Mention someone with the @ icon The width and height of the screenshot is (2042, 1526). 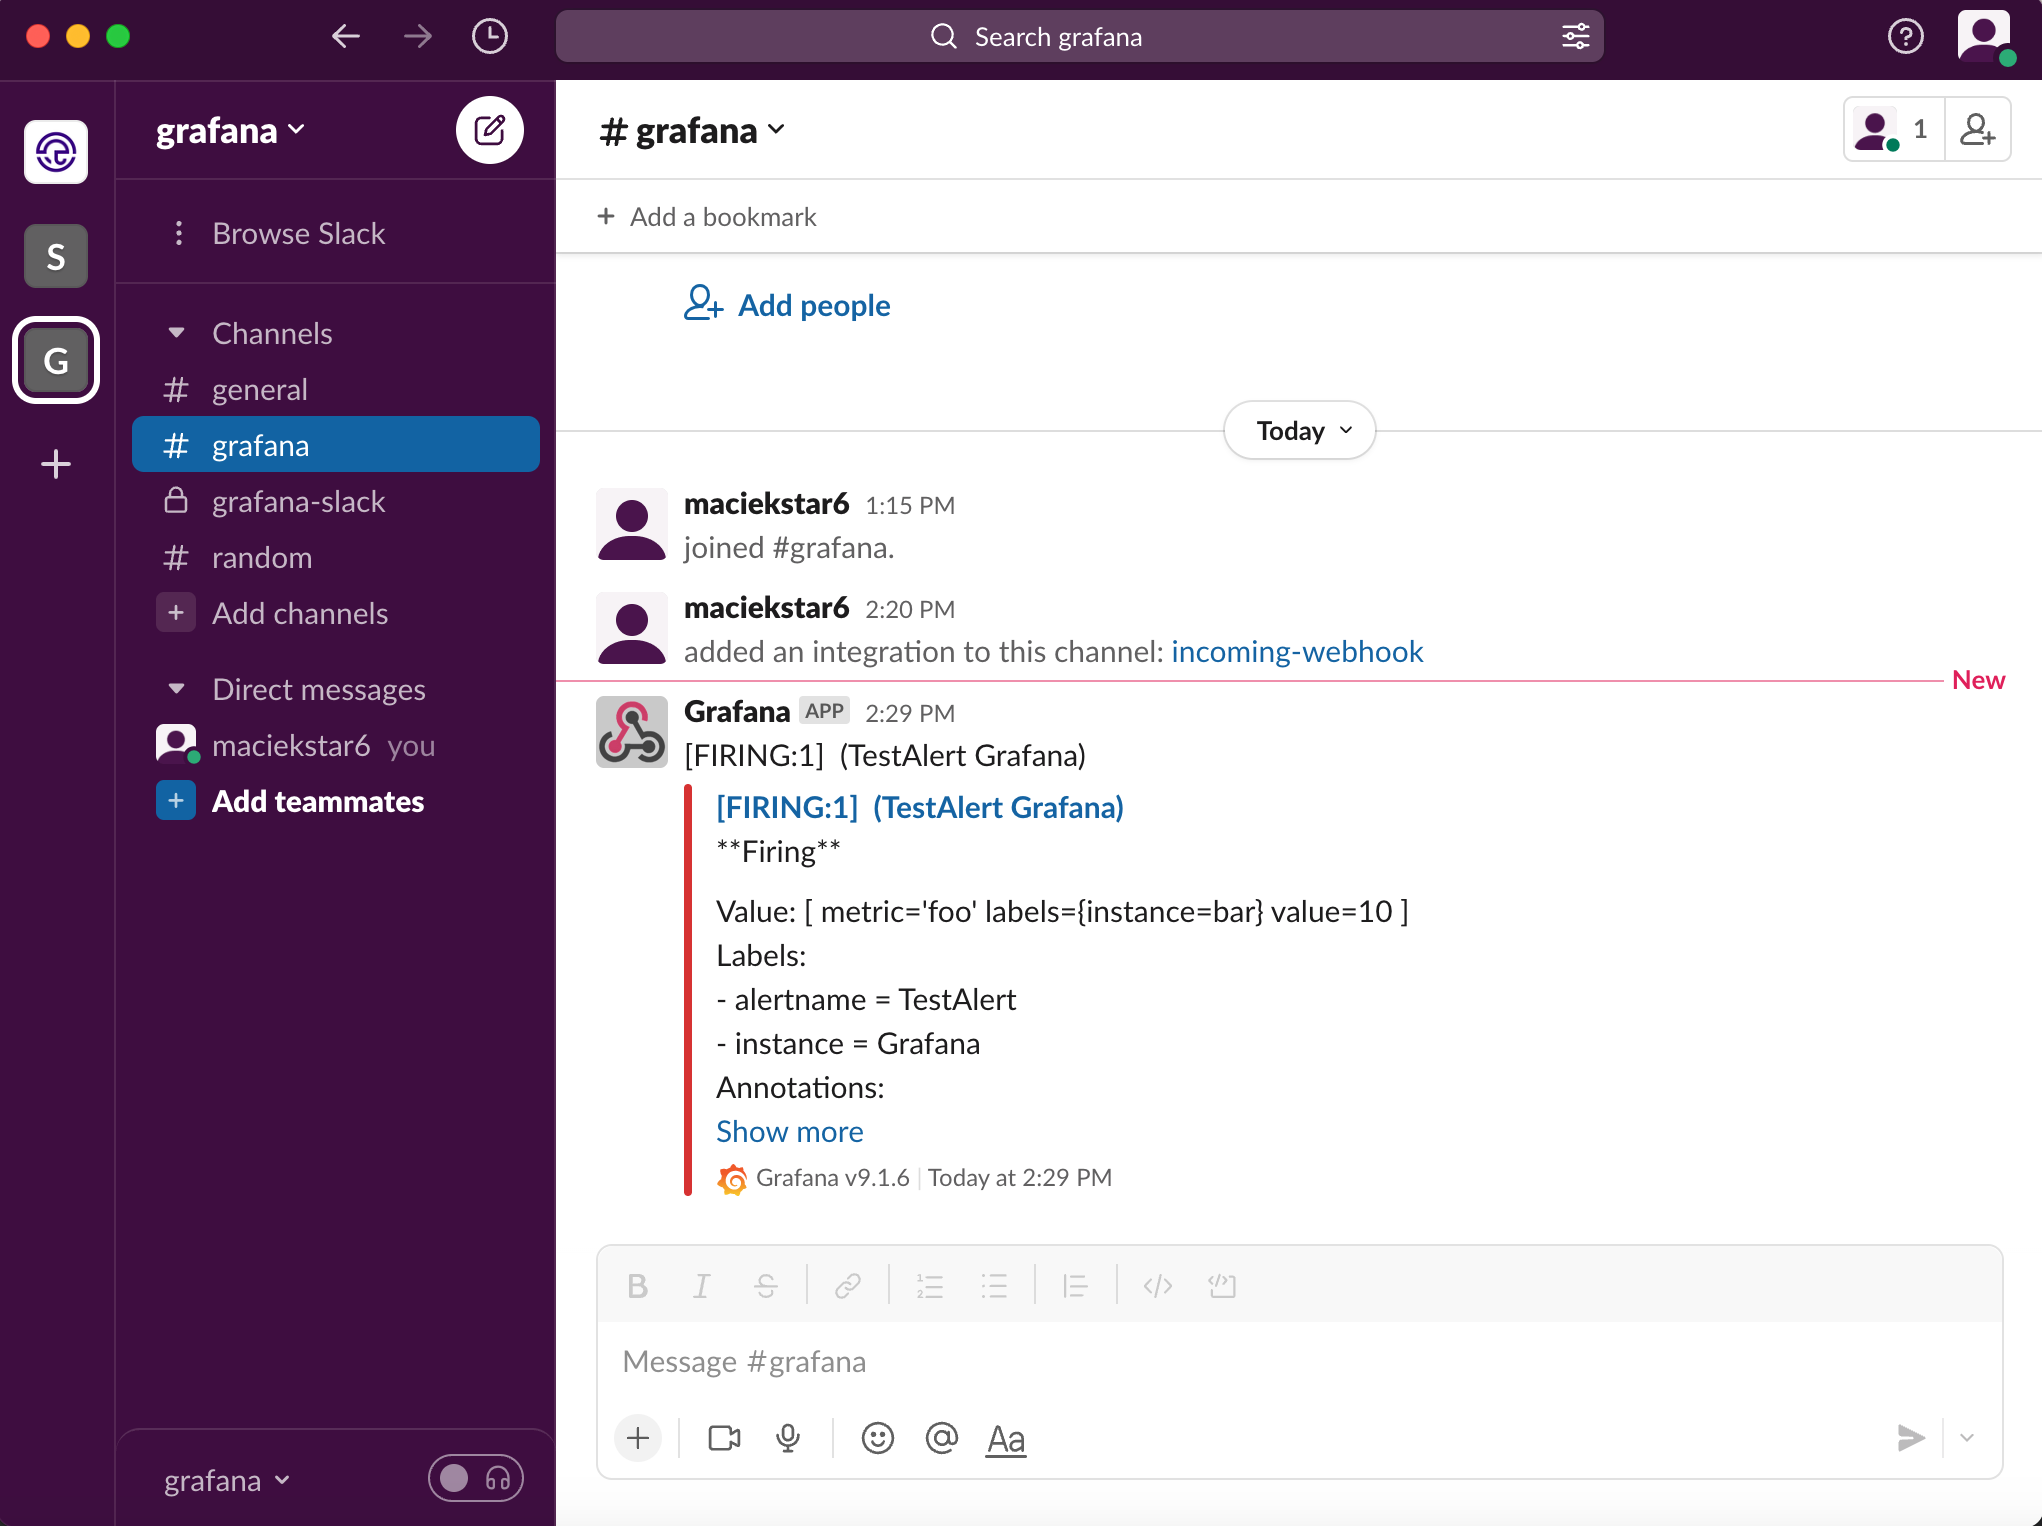coord(942,1439)
